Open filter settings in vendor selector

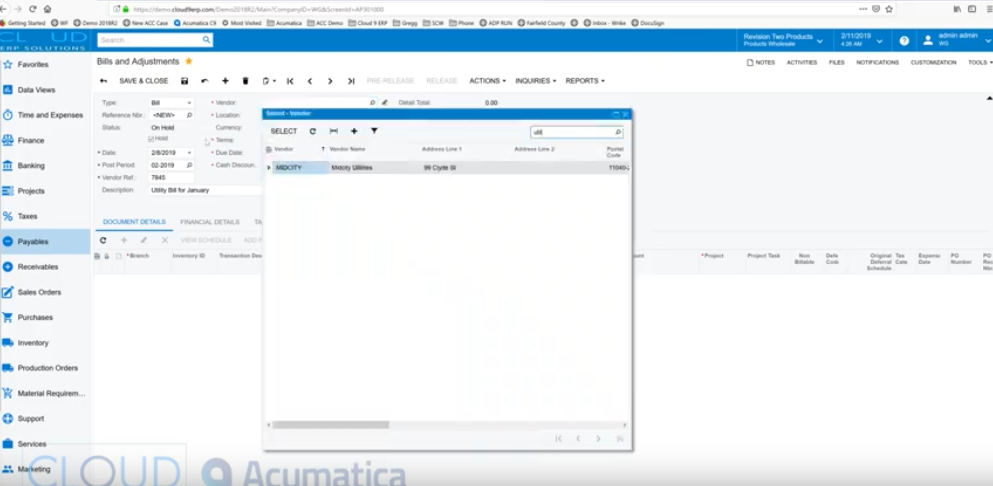pos(374,131)
